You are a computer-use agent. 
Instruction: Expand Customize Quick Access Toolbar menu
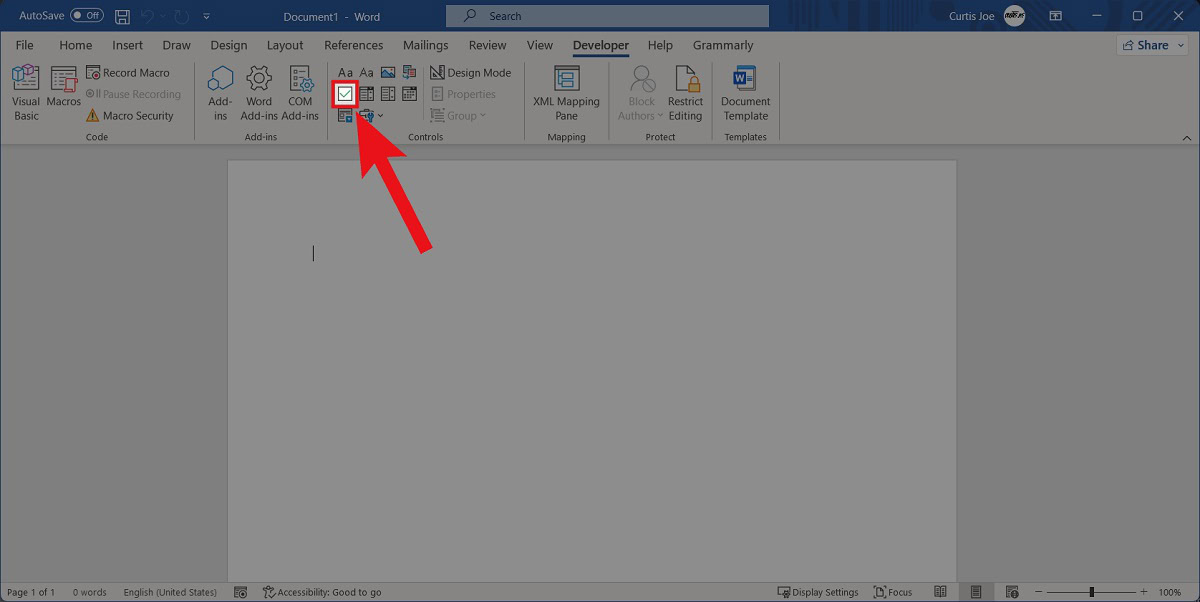click(206, 16)
